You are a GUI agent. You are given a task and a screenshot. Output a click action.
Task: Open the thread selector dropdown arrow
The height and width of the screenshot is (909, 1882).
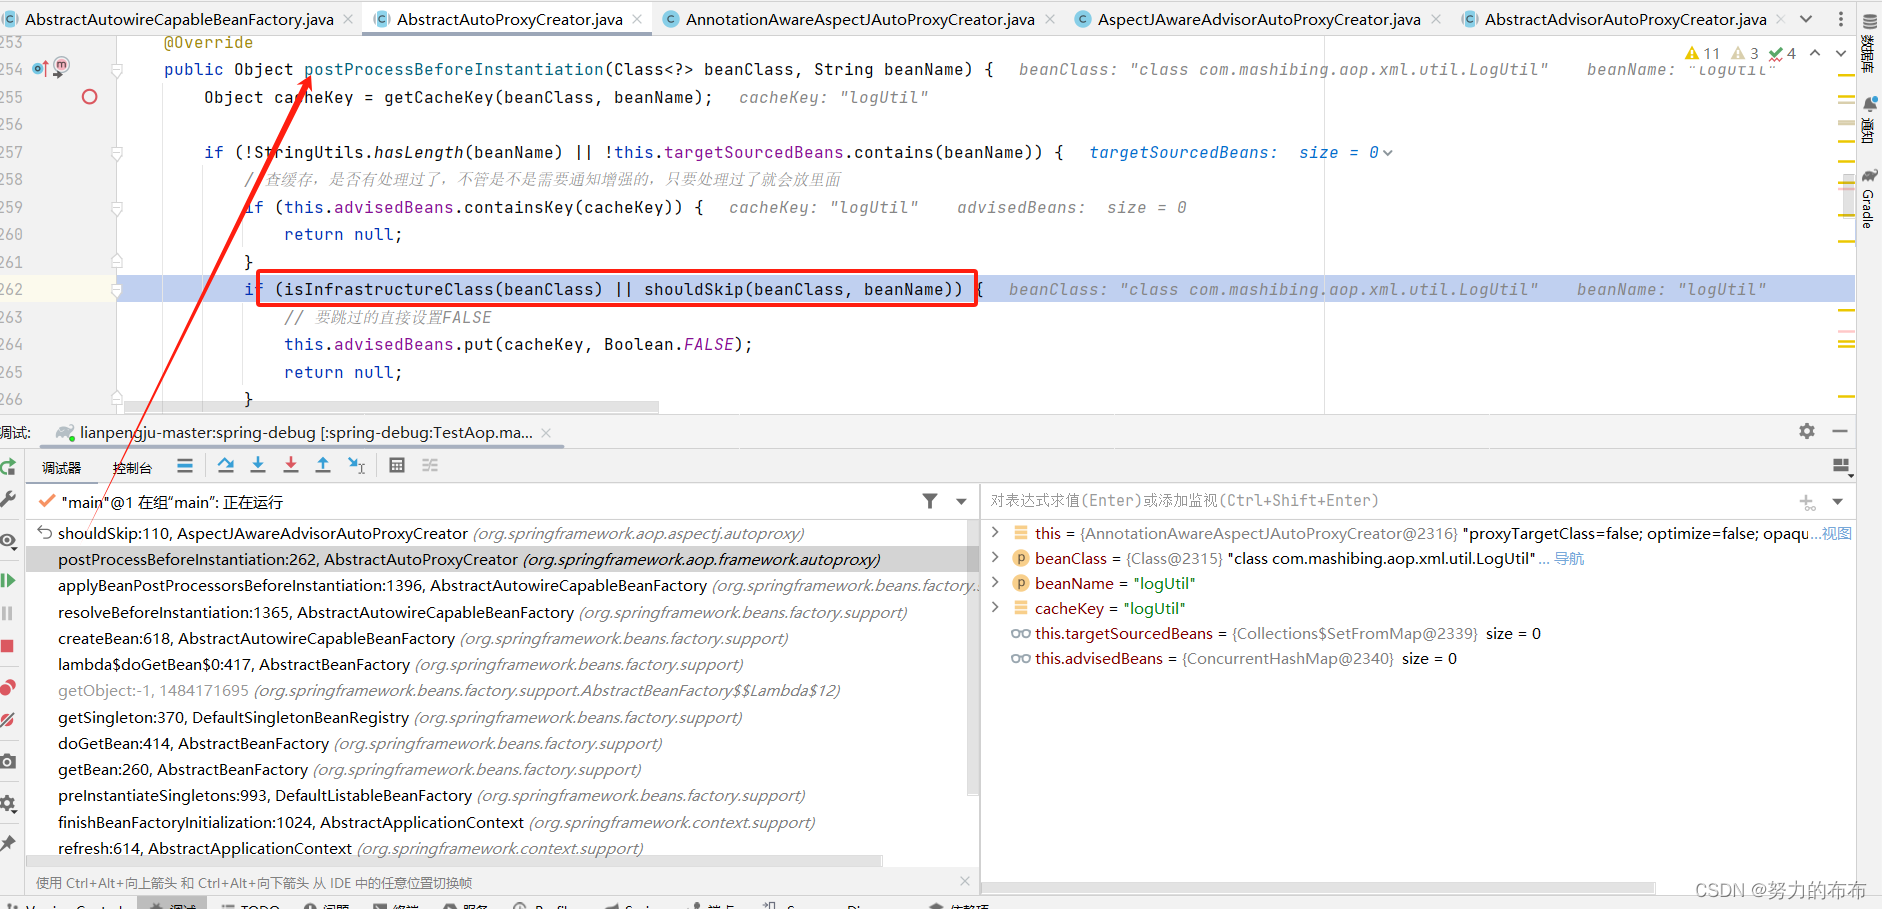tap(961, 502)
